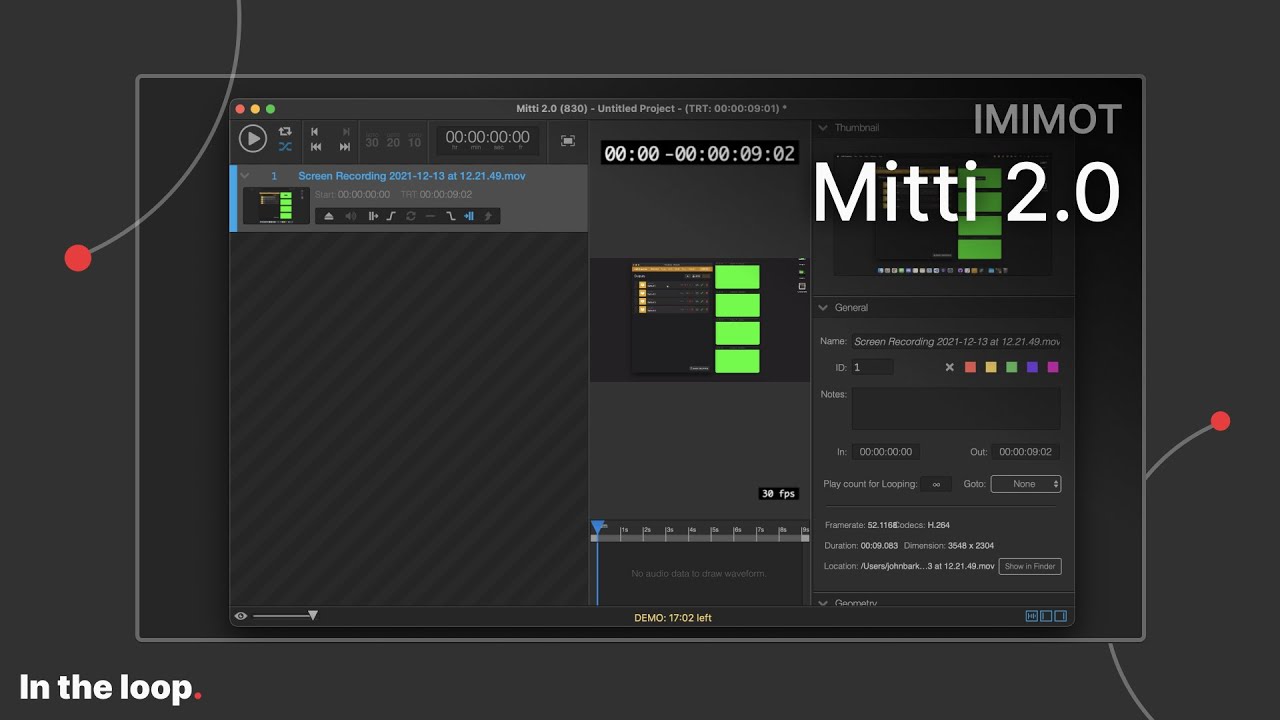Toggle the fade-in curve icon on the cue

coord(392,216)
